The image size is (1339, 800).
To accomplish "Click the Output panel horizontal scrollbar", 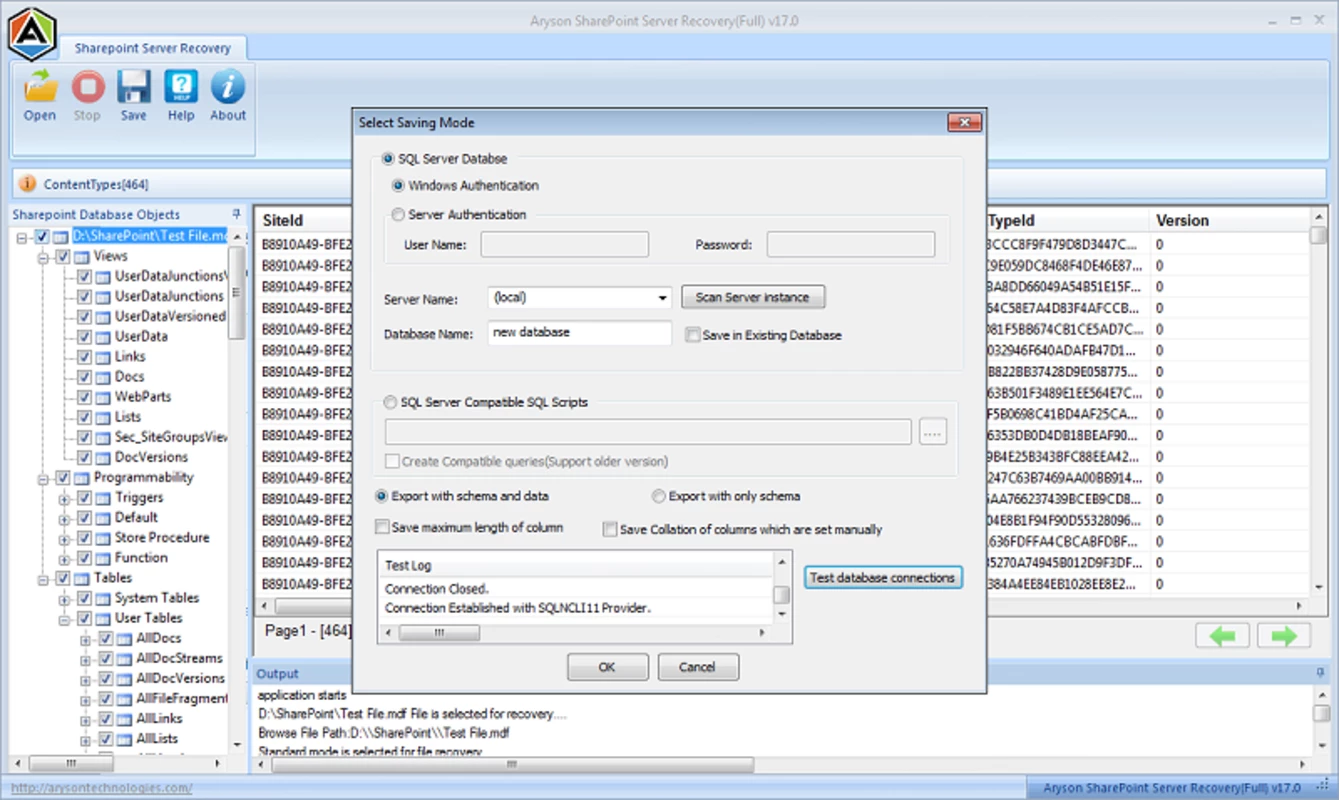I will click(x=512, y=765).
